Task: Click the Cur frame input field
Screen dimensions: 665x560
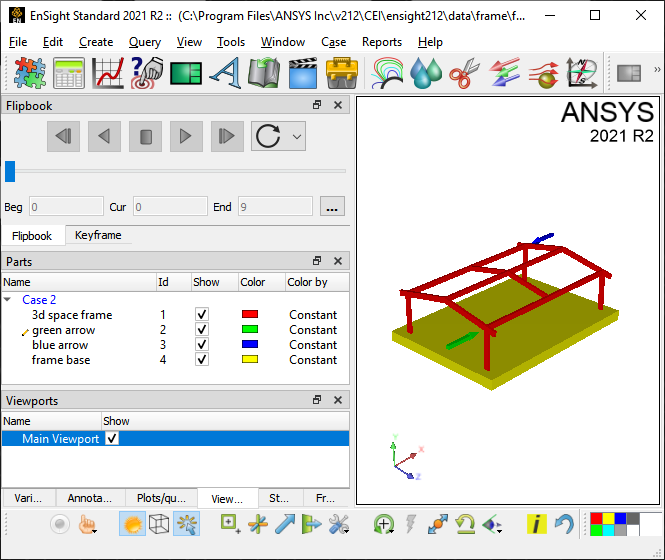Action: pos(170,207)
